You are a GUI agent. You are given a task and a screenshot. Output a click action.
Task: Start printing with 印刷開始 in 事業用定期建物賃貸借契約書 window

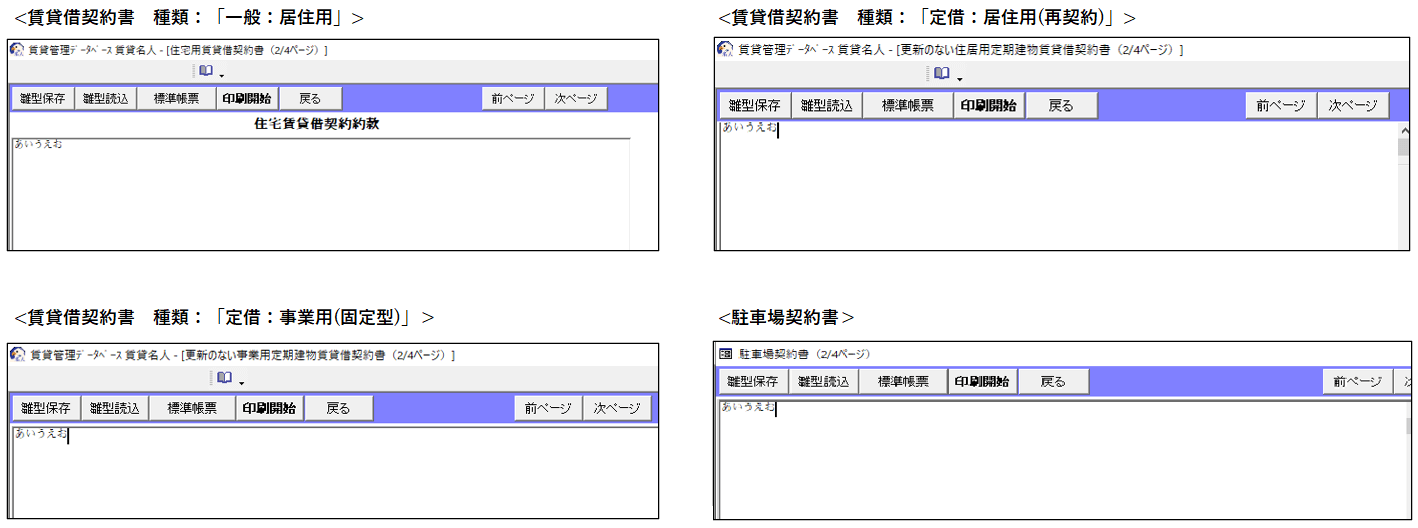coord(269,408)
